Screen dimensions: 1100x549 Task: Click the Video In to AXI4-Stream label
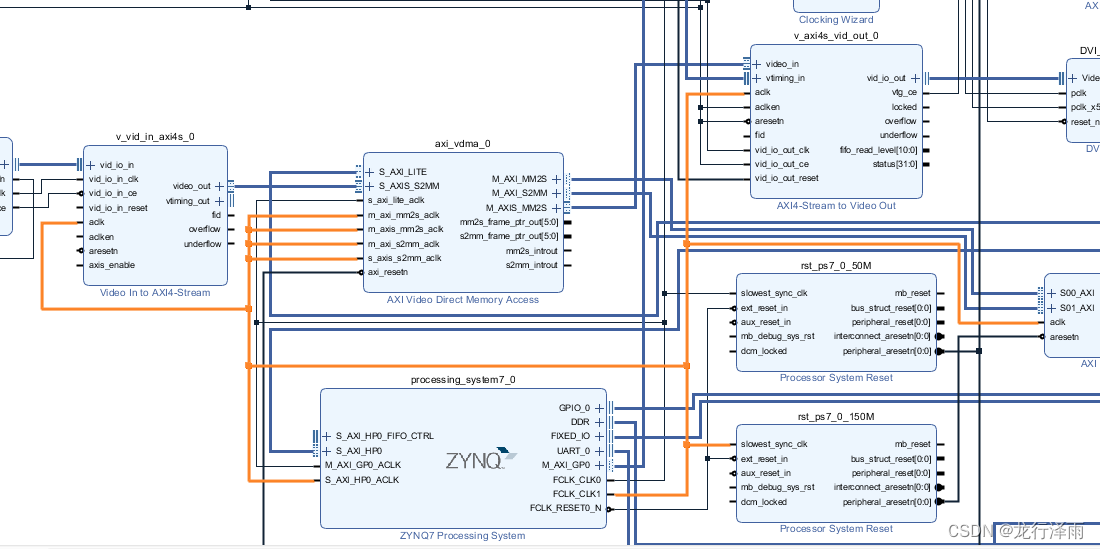pyautogui.click(x=155, y=292)
